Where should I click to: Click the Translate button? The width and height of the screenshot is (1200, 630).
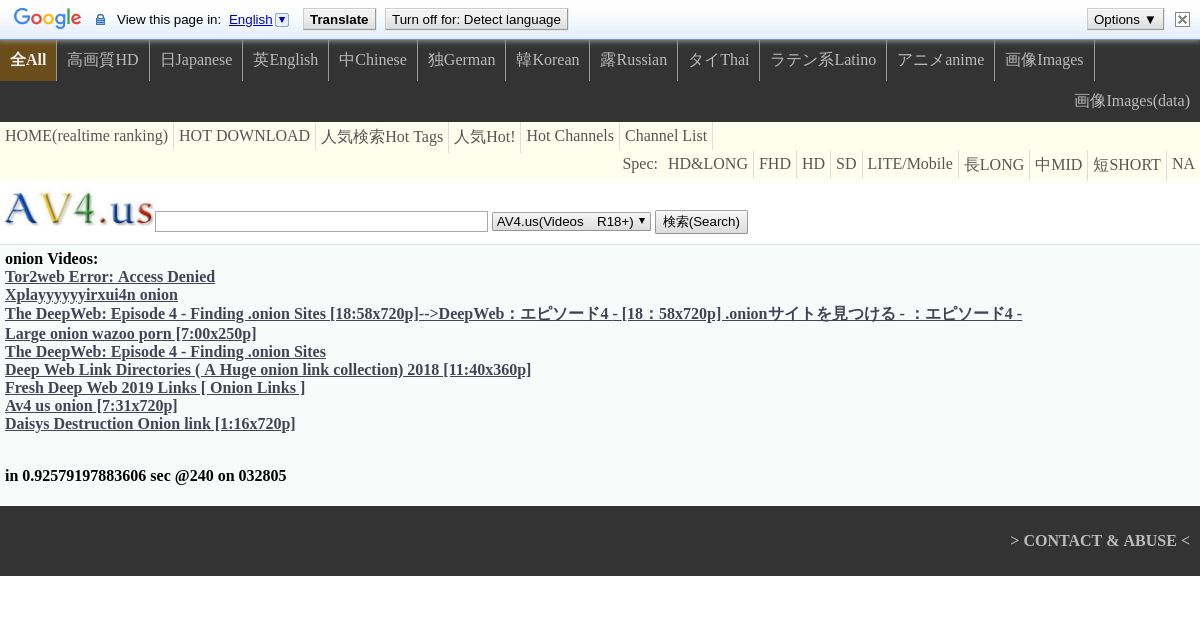click(x=339, y=19)
